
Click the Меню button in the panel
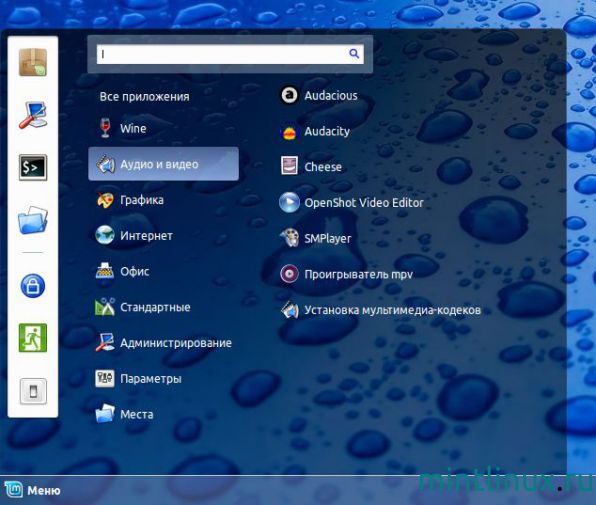[x=32, y=490]
